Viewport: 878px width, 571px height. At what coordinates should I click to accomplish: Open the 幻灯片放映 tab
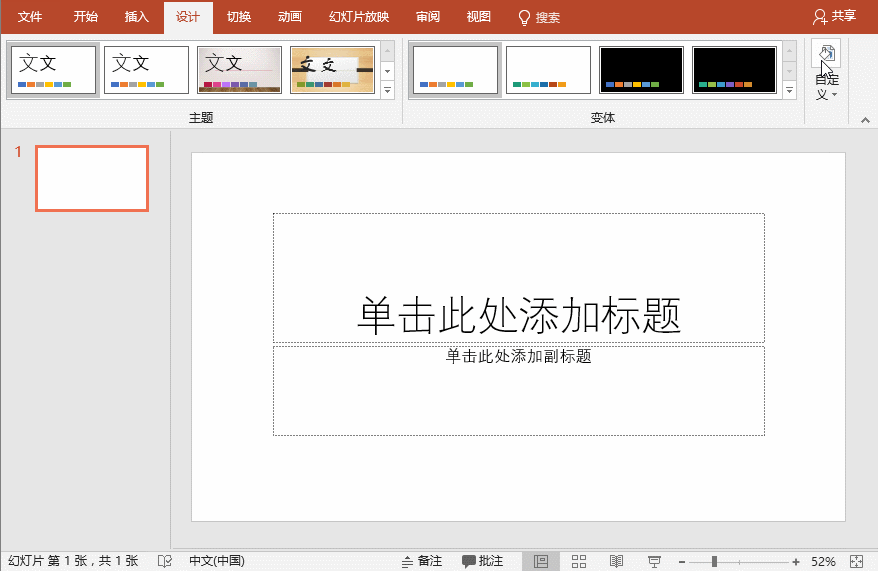(x=359, y=17)
